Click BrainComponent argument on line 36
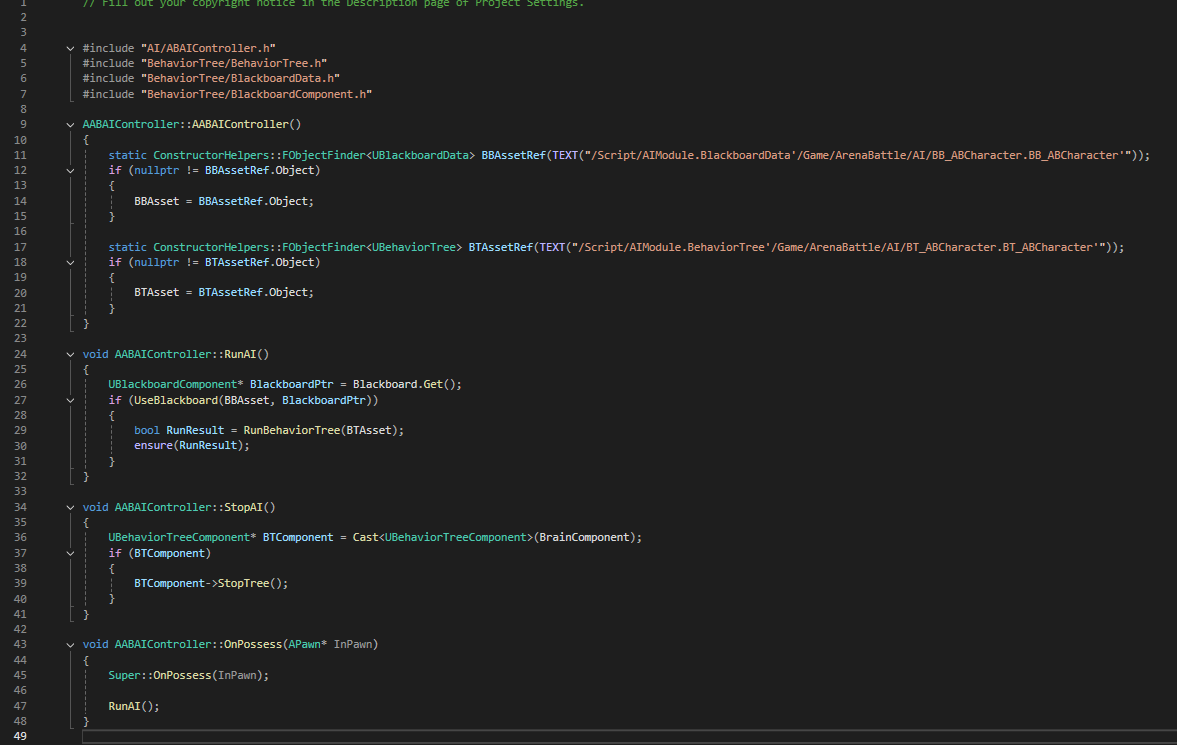Viewport: 1177px width, 745px height. [x=584, y=537]
